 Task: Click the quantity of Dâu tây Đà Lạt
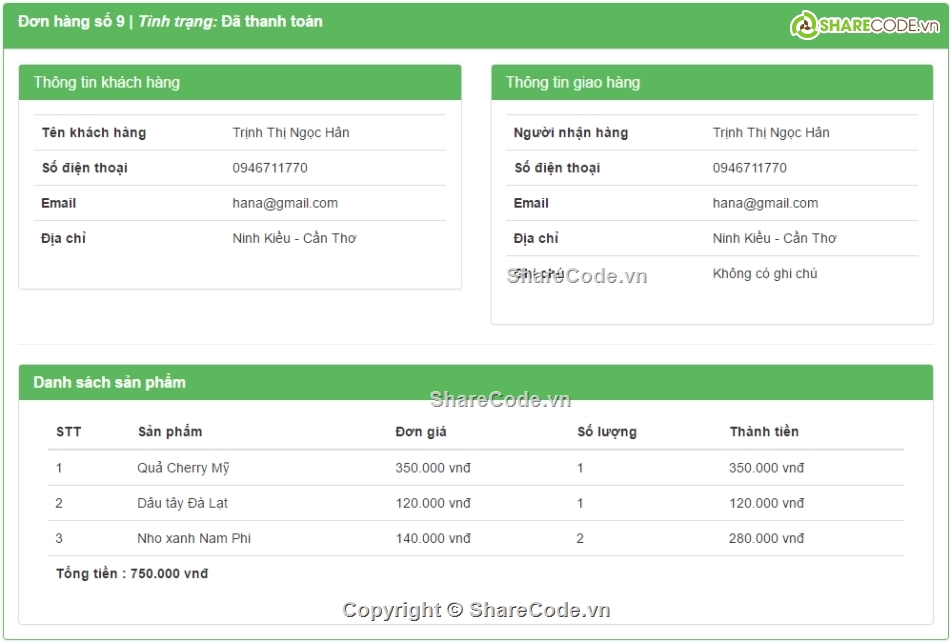coord(580,503)
